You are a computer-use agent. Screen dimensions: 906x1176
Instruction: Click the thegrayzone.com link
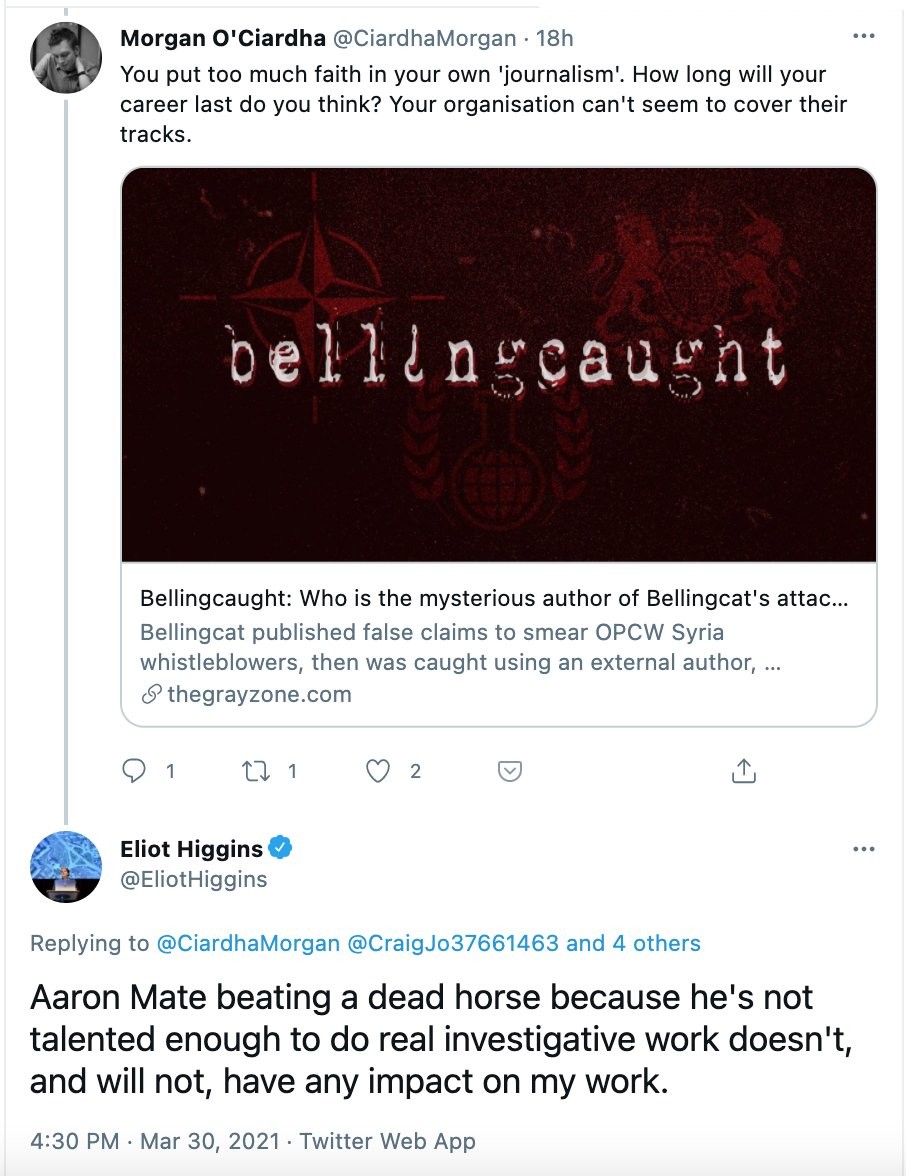[259, 694]
